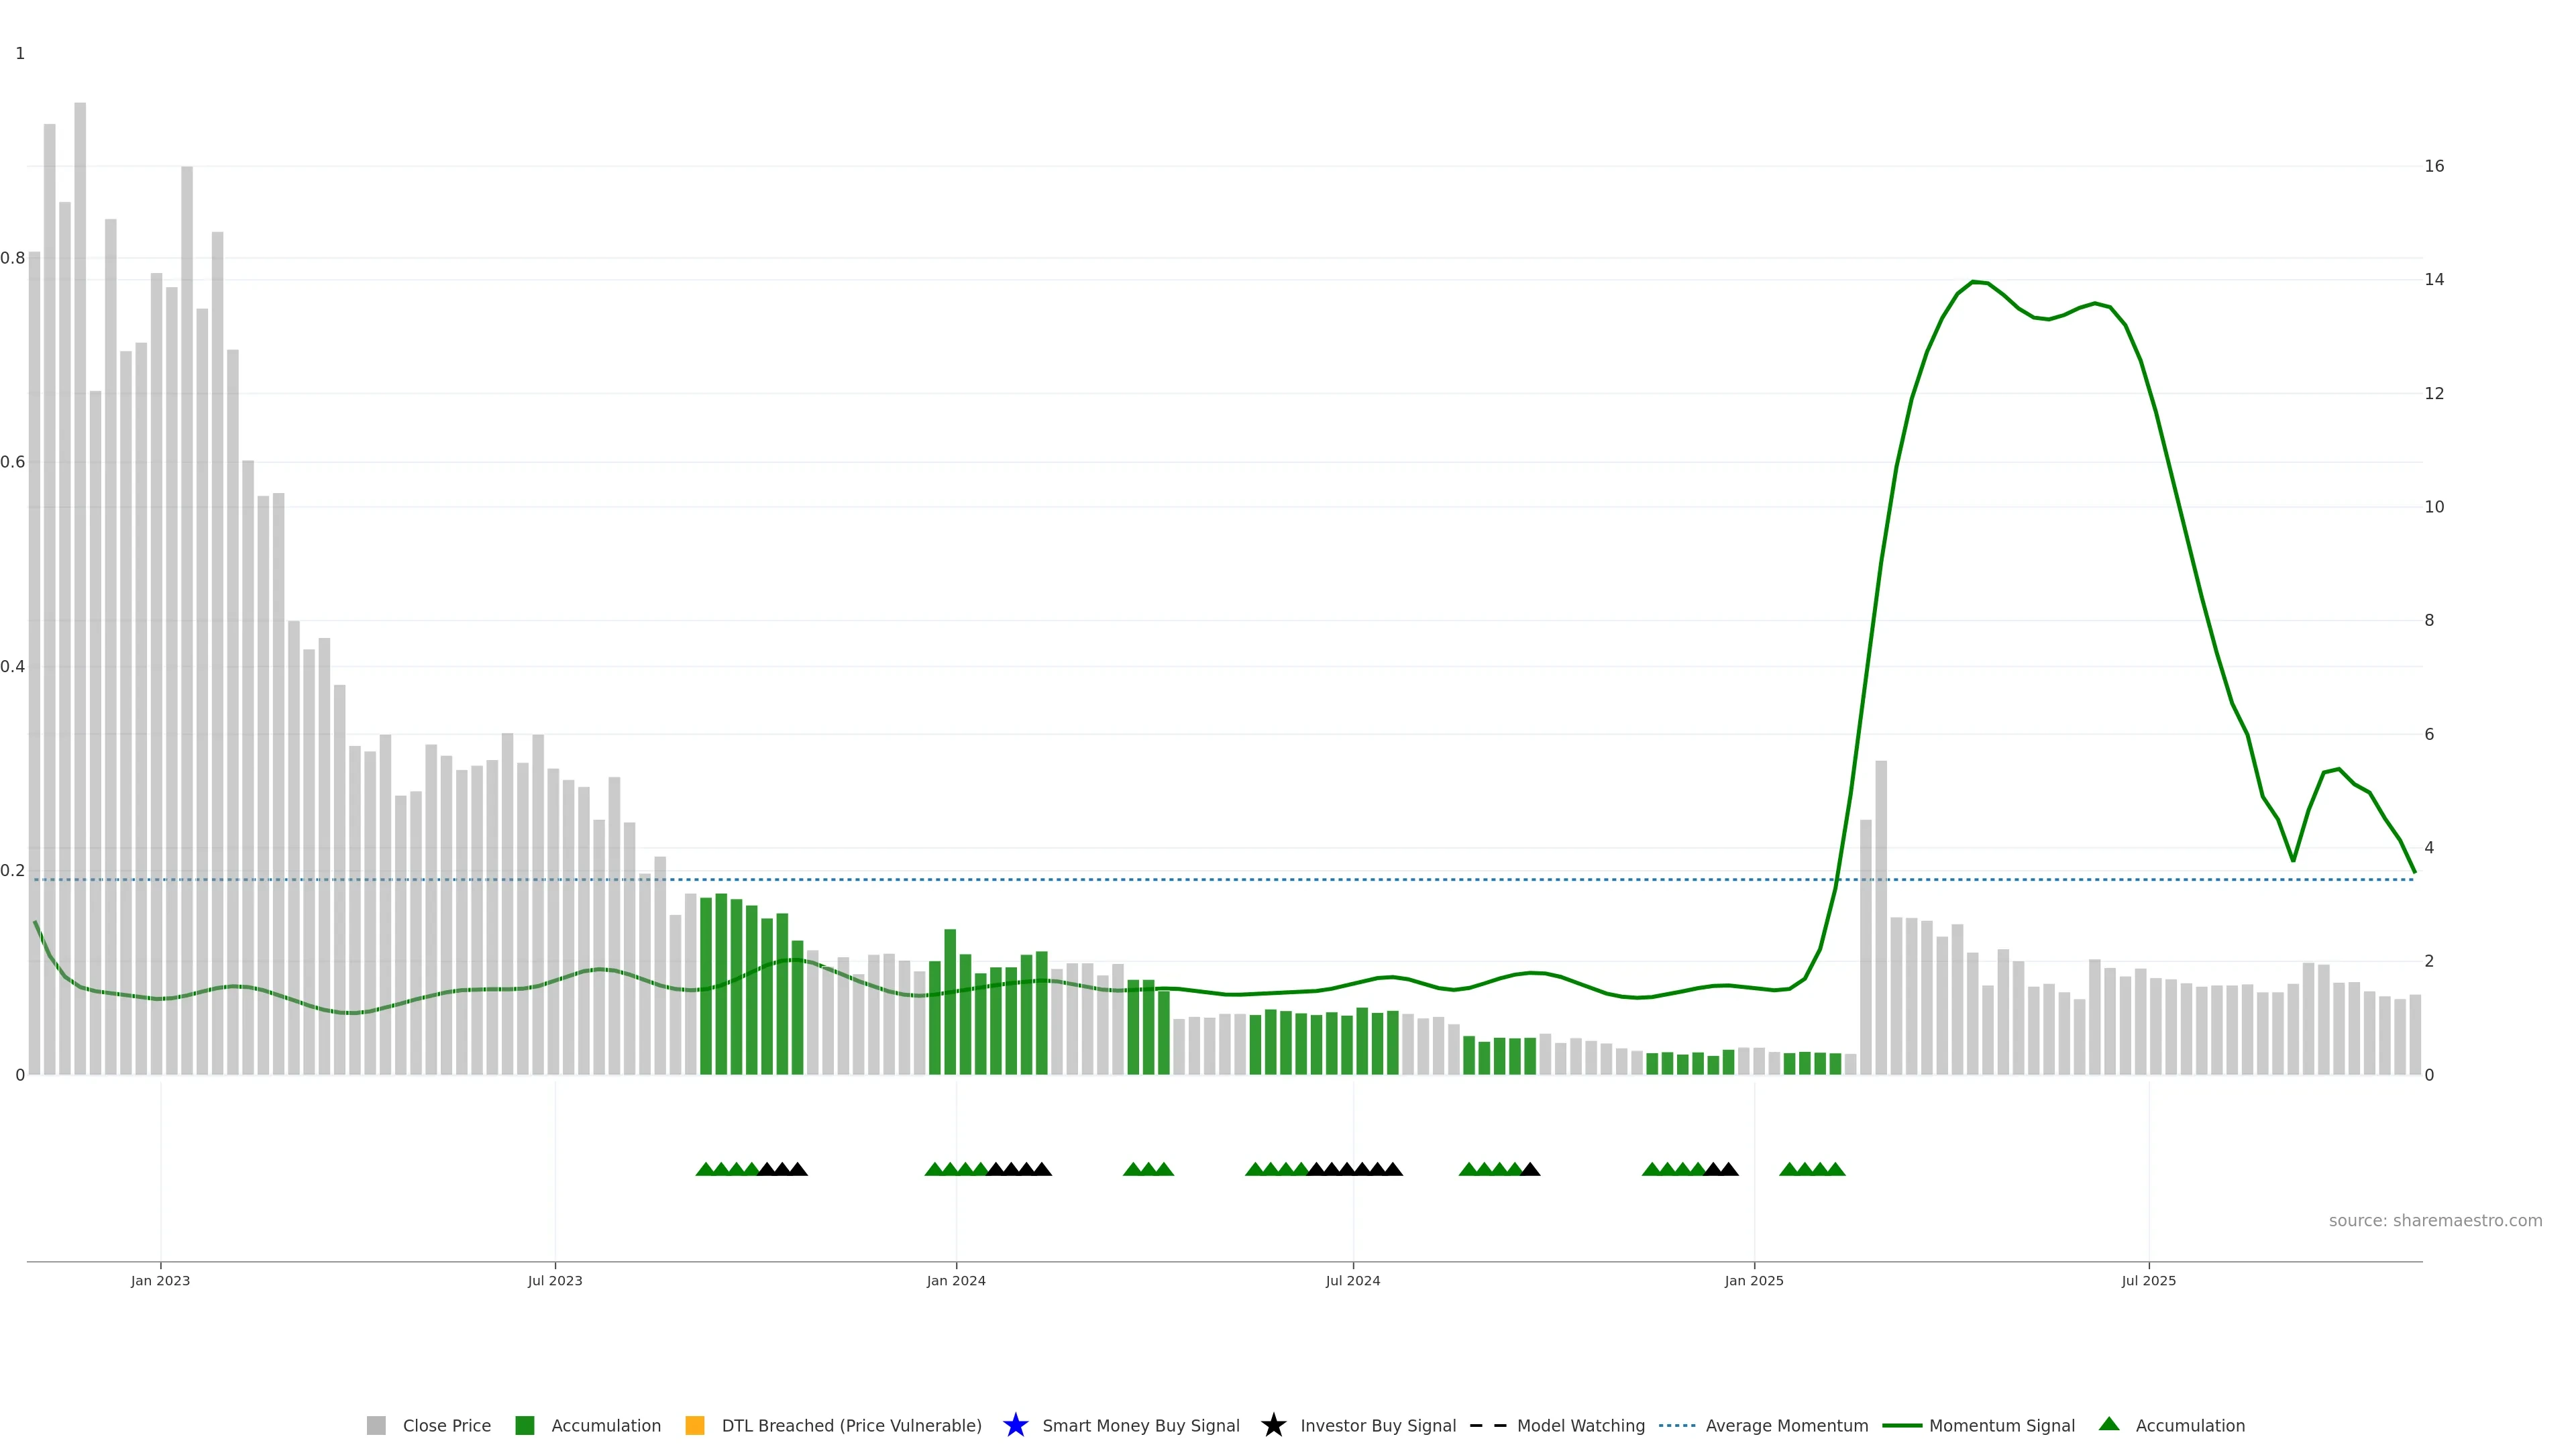Click the blue Smart Money Buy Signal star
This screenshot has width=2576, height=1449.
click(x=1015, y=1425)
